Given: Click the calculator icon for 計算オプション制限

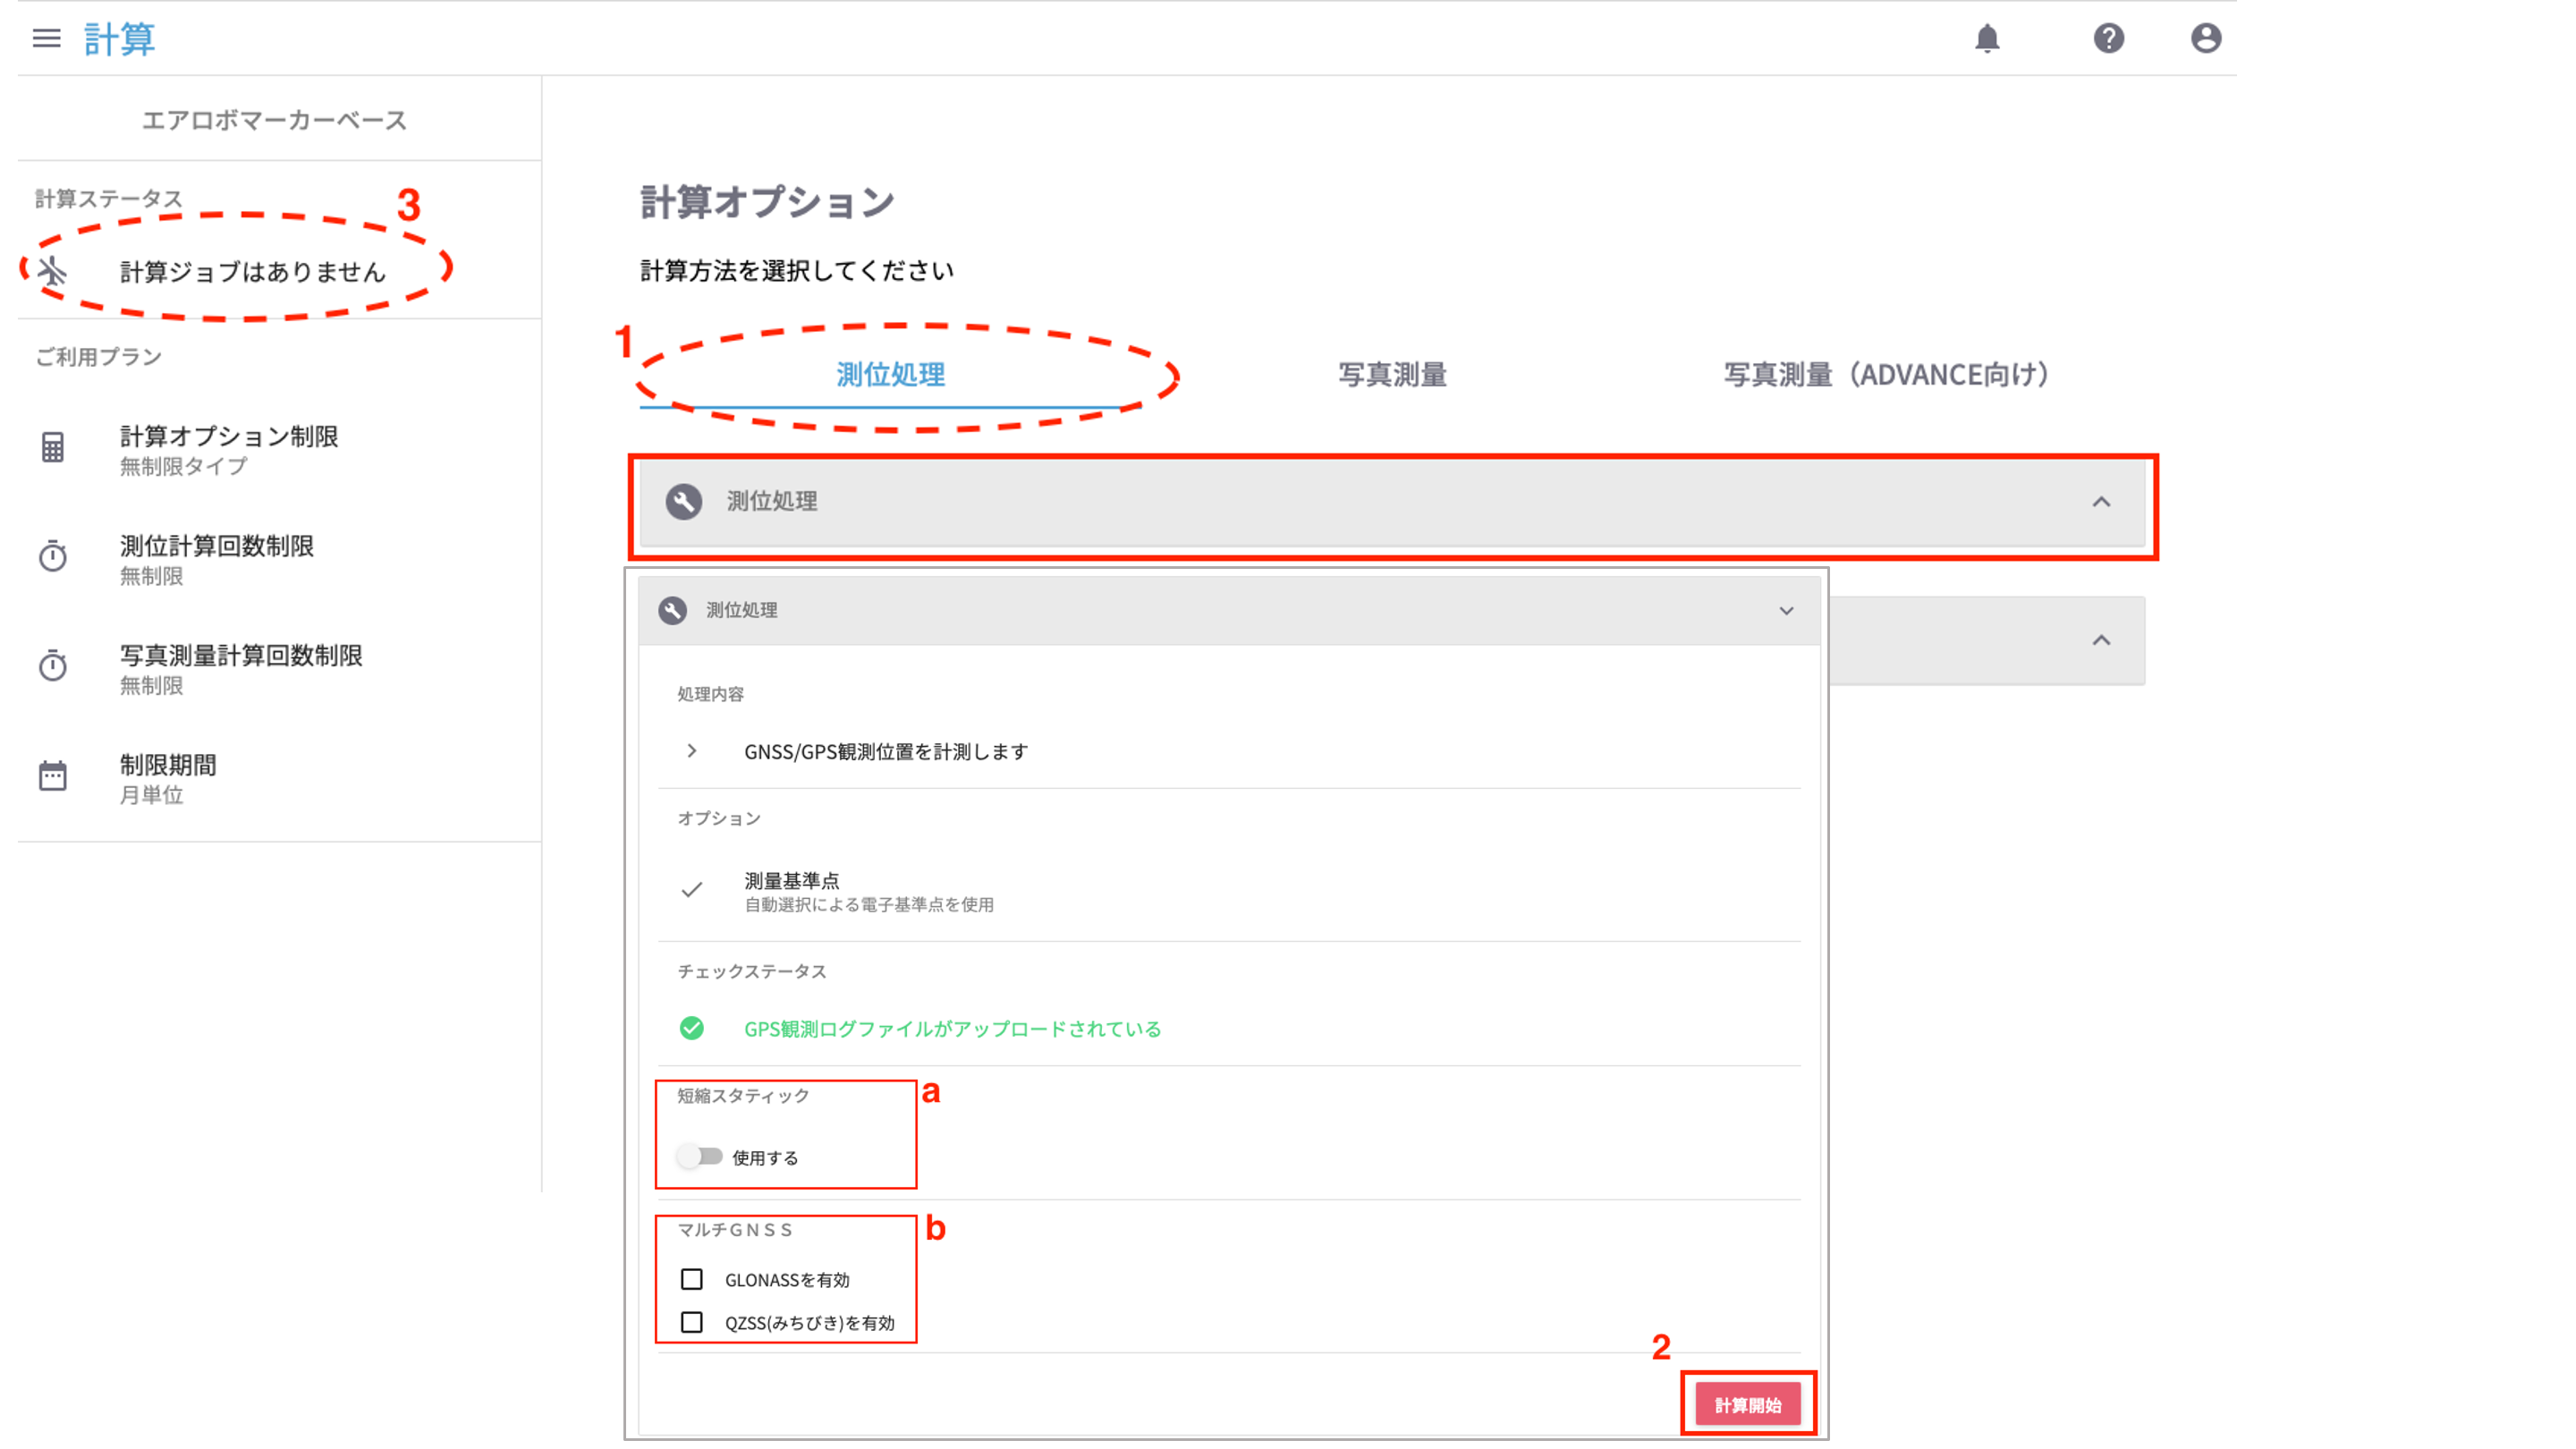Looking at the screenshot, I should coord(53,447).
